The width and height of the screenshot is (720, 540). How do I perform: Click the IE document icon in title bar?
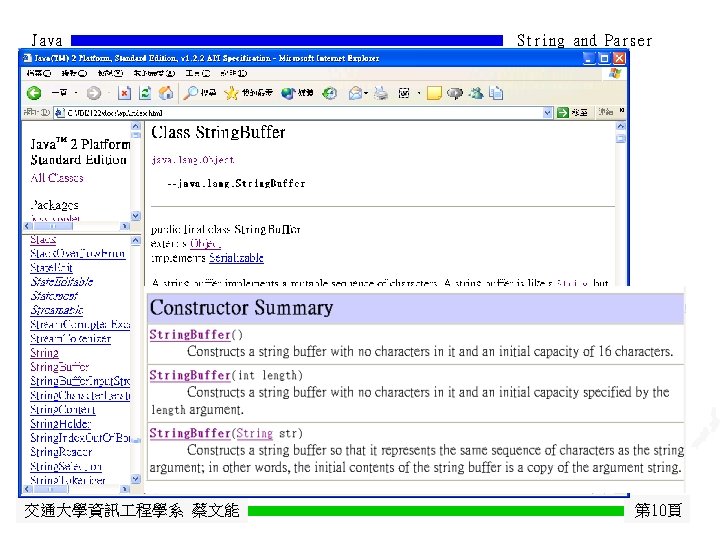[27, 58]
